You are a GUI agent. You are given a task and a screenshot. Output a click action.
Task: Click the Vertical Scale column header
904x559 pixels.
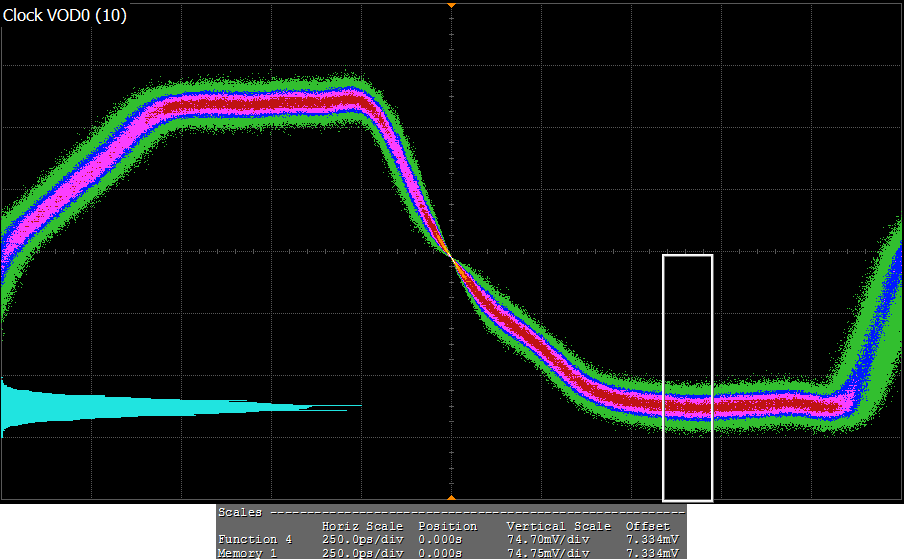coord(558,526)
